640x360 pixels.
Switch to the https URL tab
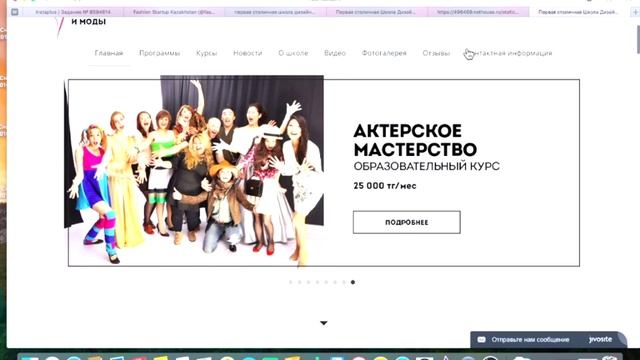[x=478, y=12]
